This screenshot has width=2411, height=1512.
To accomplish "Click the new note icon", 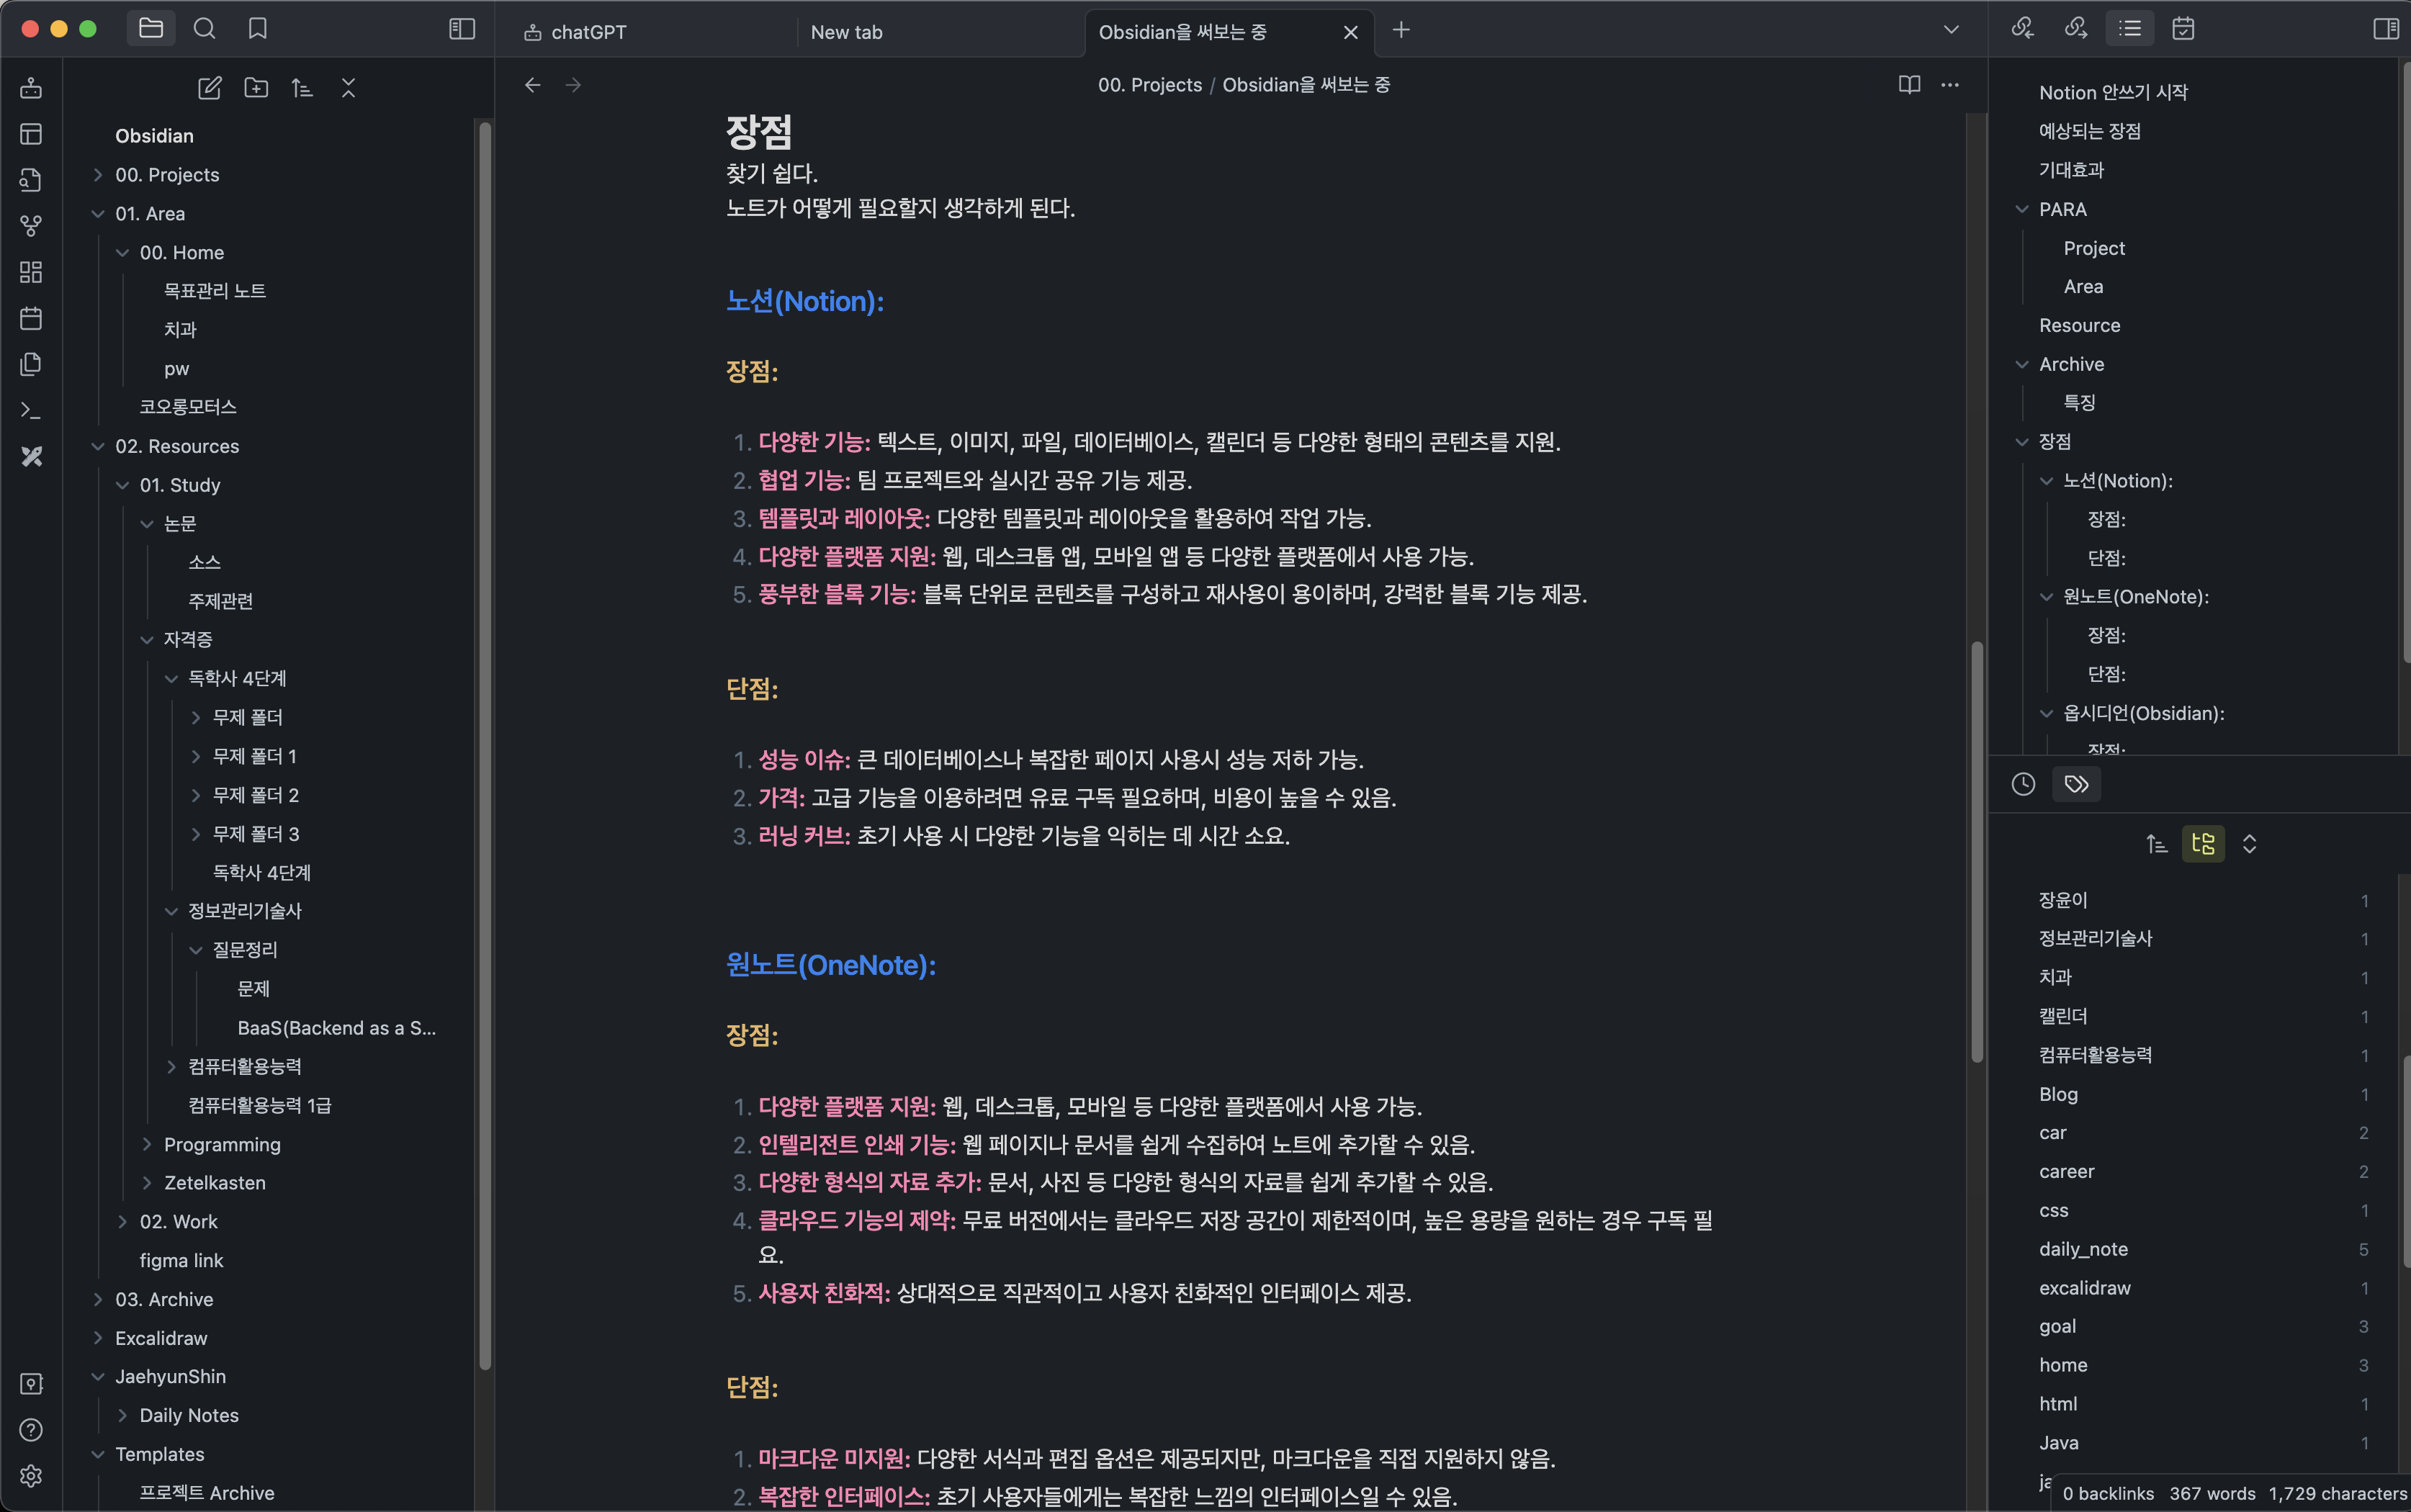I will coord(209,88).
